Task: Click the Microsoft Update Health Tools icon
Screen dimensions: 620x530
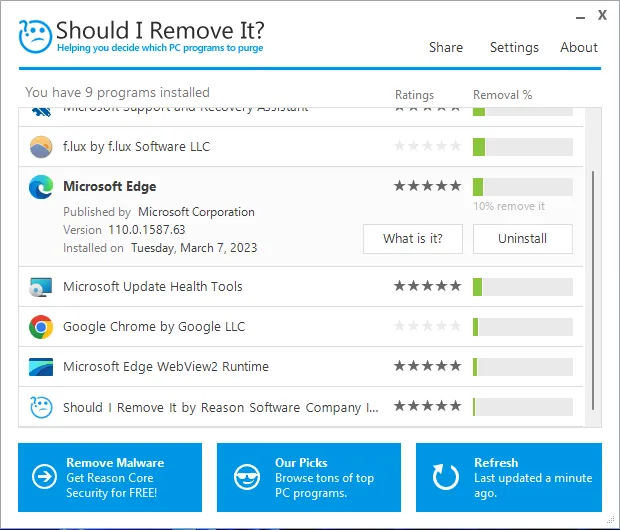Action: click(41, 287)
